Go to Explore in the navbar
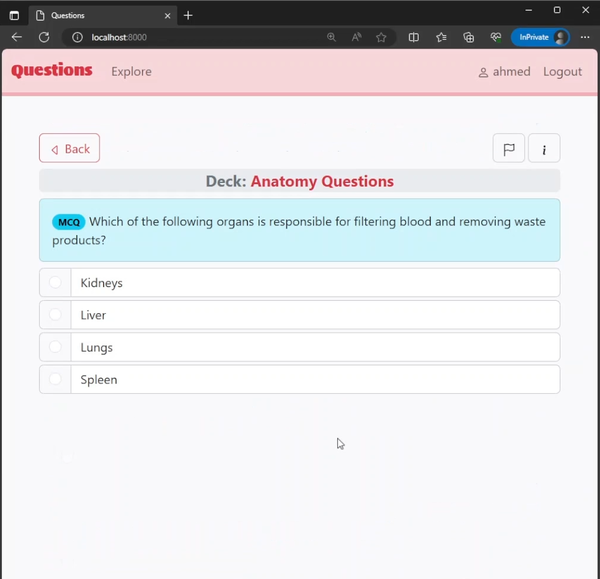600x579 pixels. [131, 72]
